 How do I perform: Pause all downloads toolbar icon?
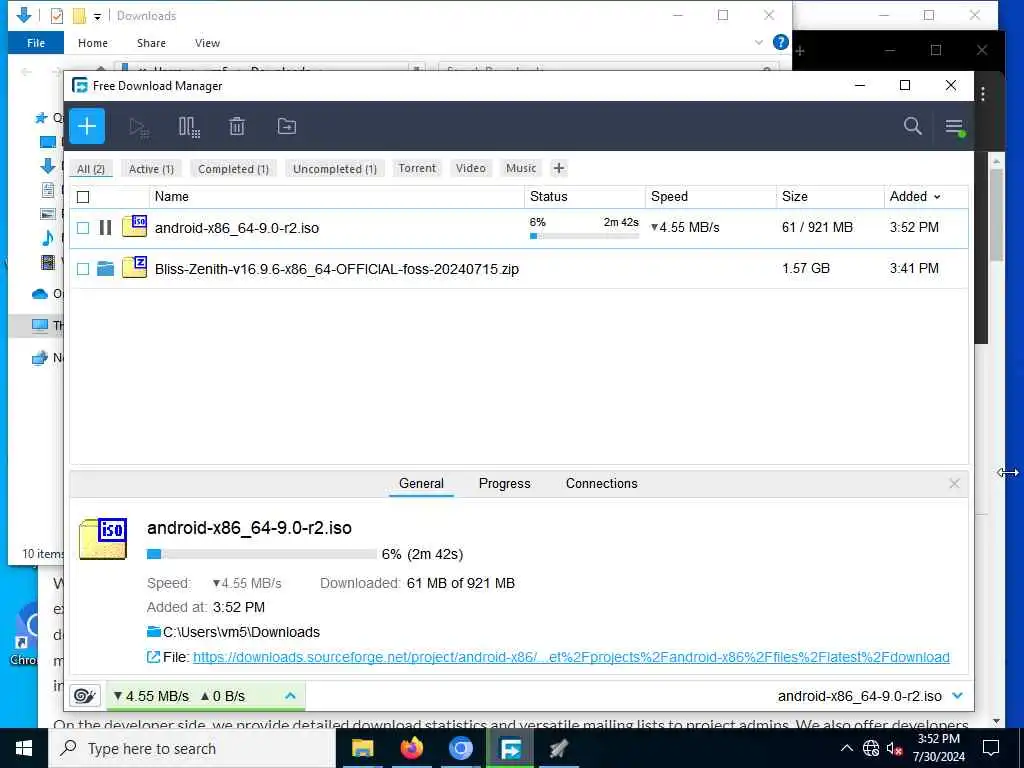(189, 127)
